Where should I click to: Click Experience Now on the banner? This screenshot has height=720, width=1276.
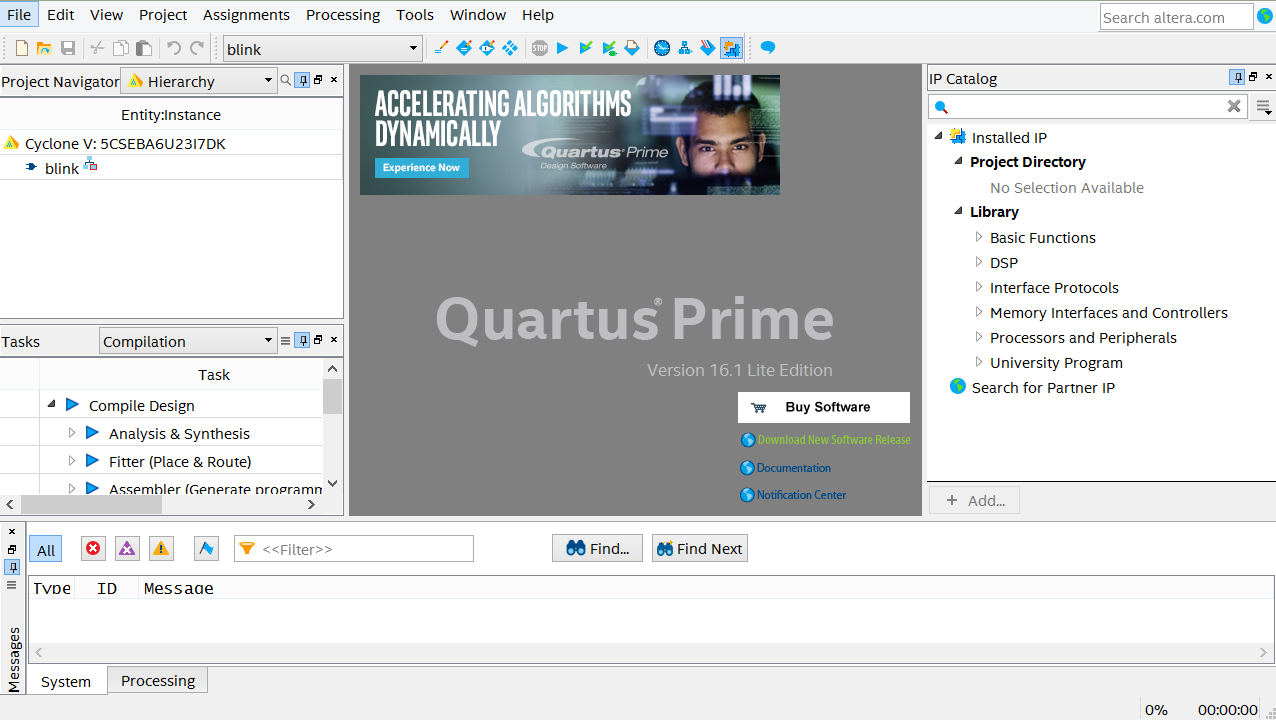[x=421, y=167]
